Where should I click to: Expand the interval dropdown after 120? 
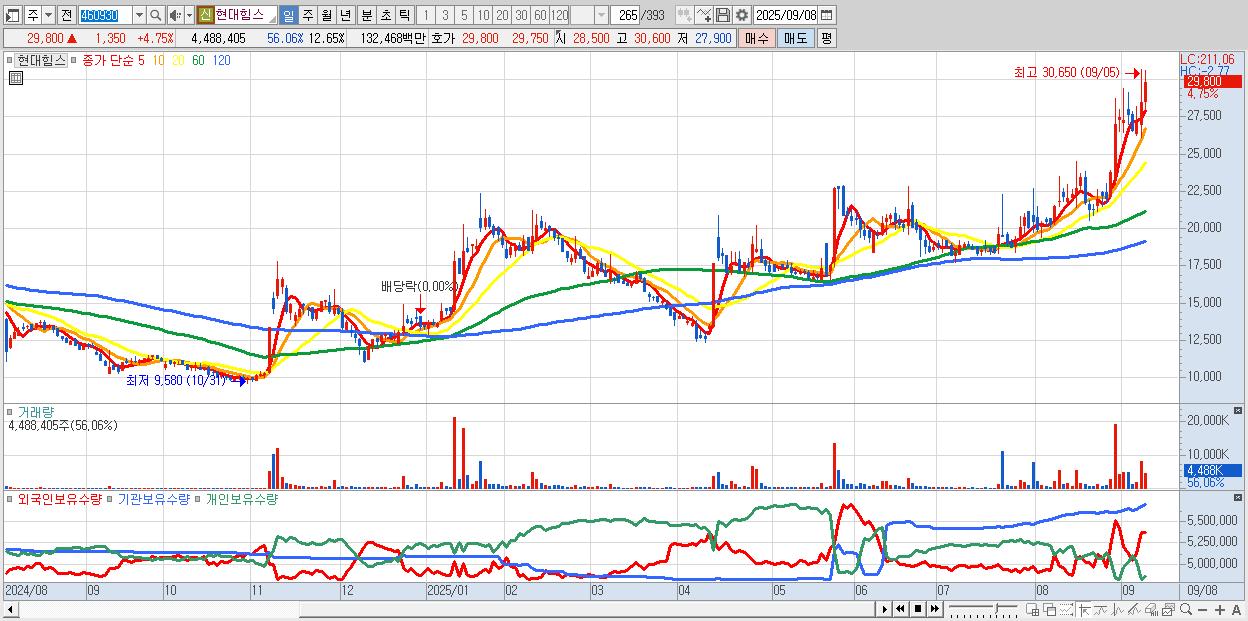pyautogui.click(x=601, y=15)
